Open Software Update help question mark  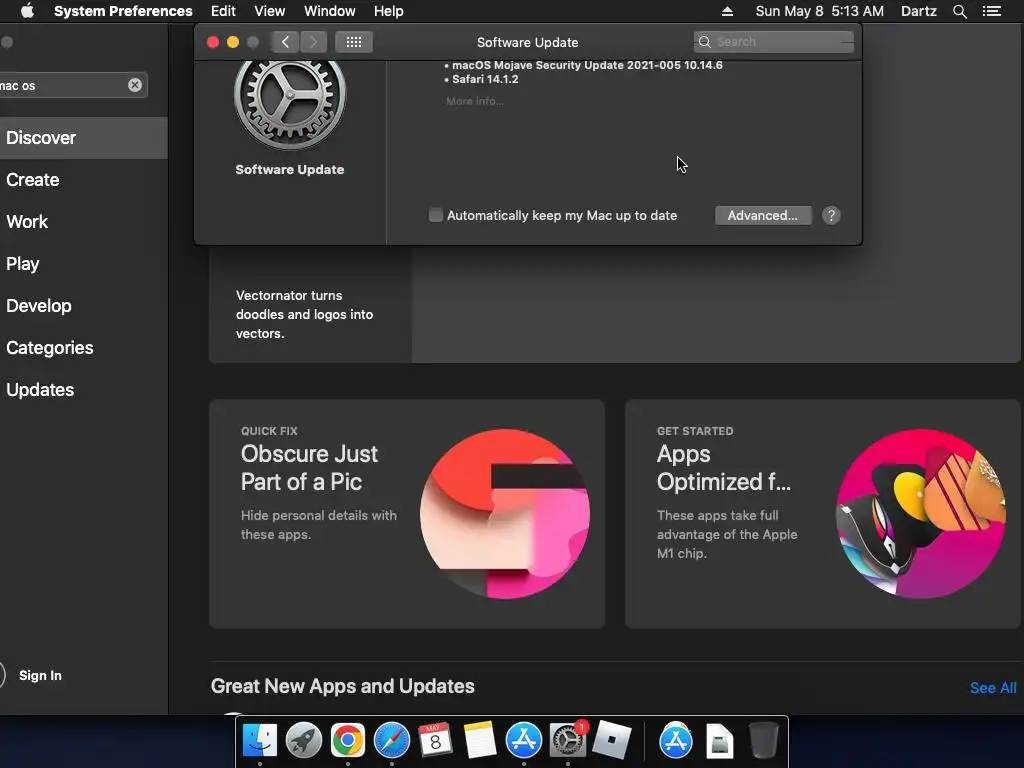pos(831,216)
